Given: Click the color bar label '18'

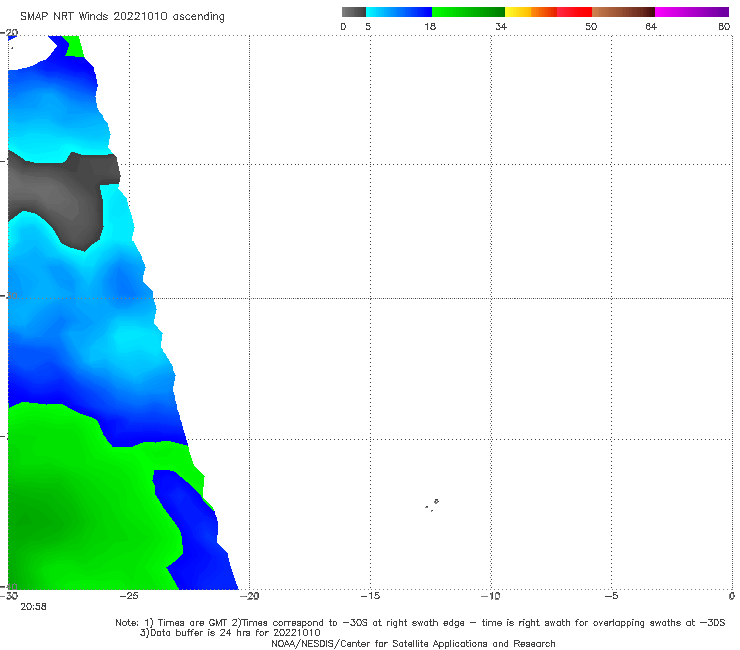Looking at the screenshot, I should [430, 26].
